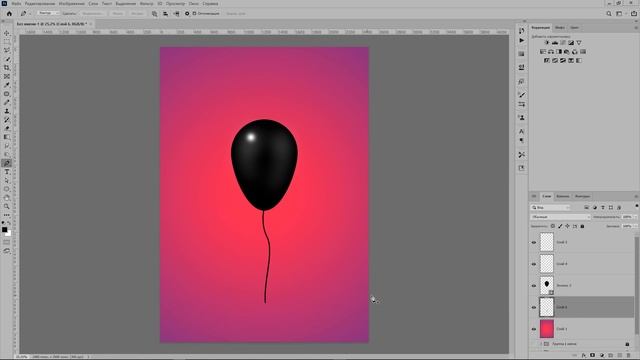
Task: Open the workspace switcher at top right
Action: (619, 13)
